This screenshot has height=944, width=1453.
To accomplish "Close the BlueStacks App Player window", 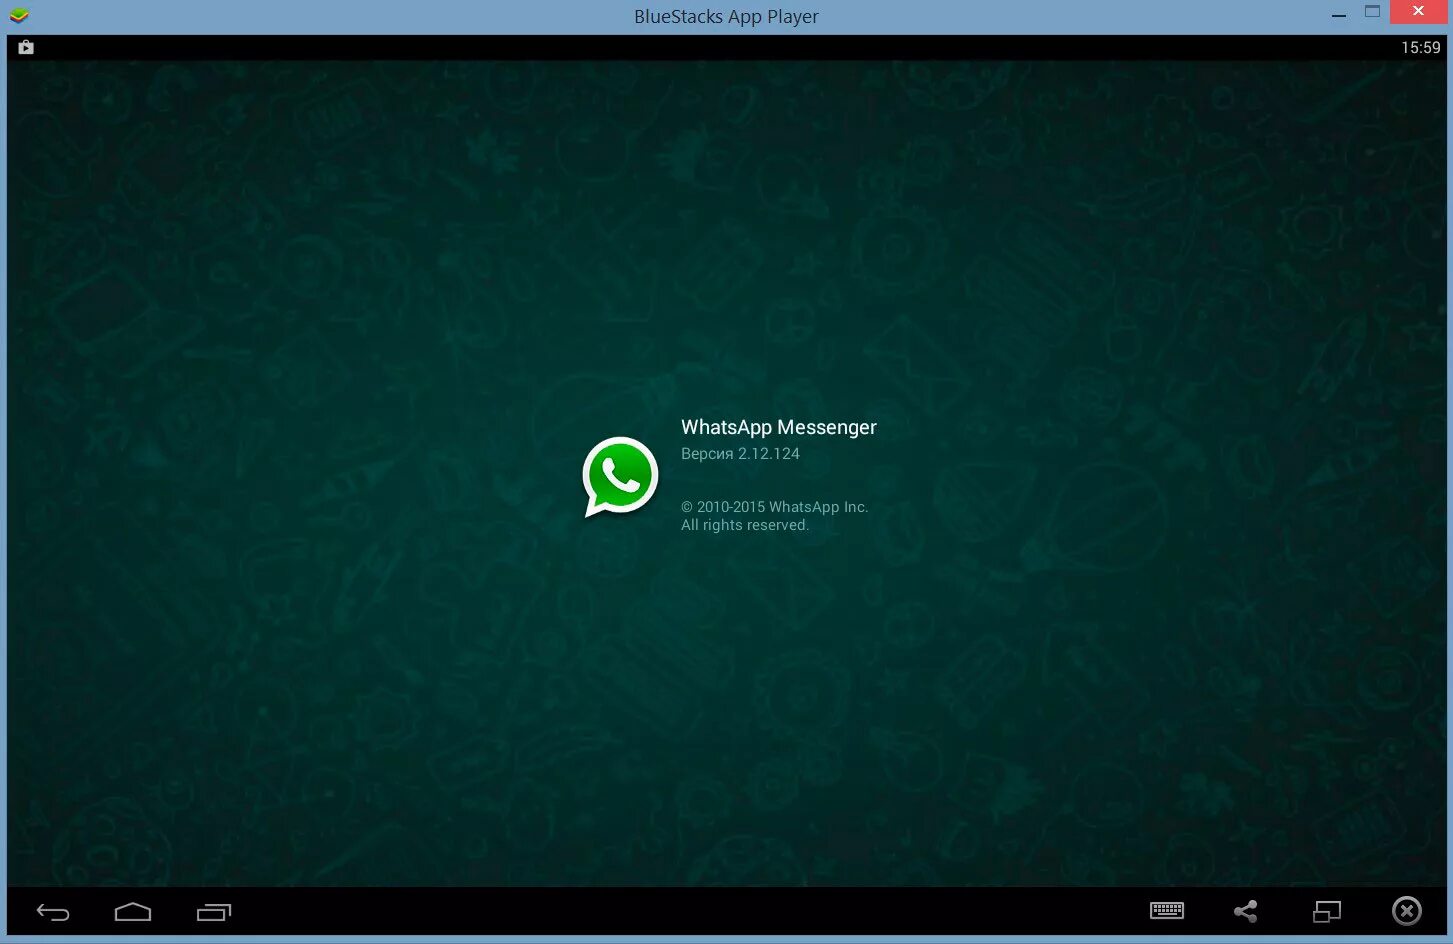I will (x=1418, y=12).
